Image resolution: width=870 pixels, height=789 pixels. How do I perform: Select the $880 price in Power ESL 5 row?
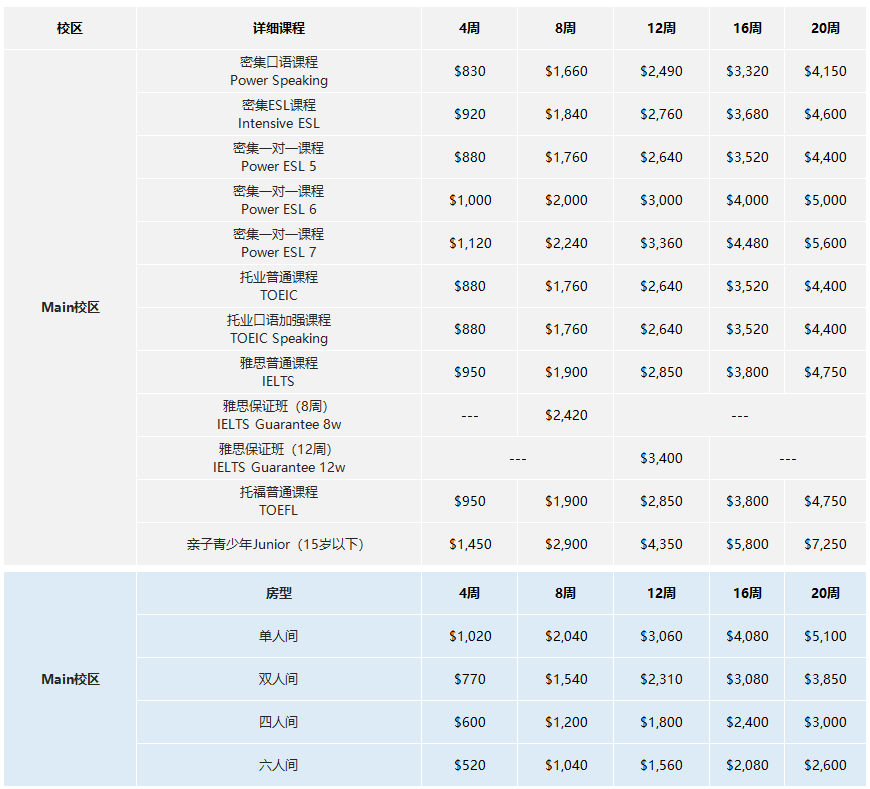[x=469, y=157]
